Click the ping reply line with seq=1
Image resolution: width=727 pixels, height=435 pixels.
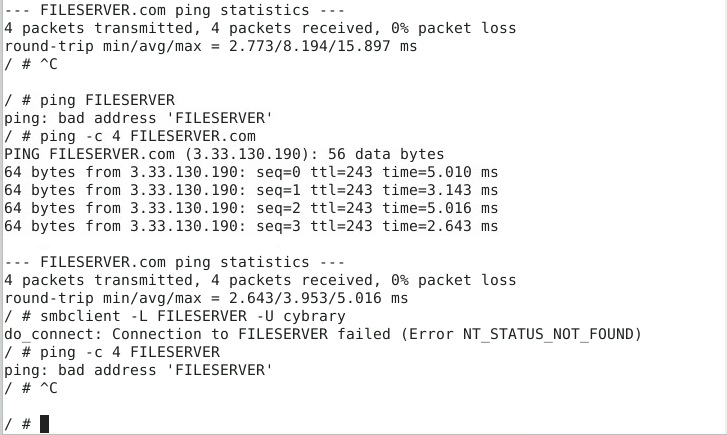pos(250,190)
